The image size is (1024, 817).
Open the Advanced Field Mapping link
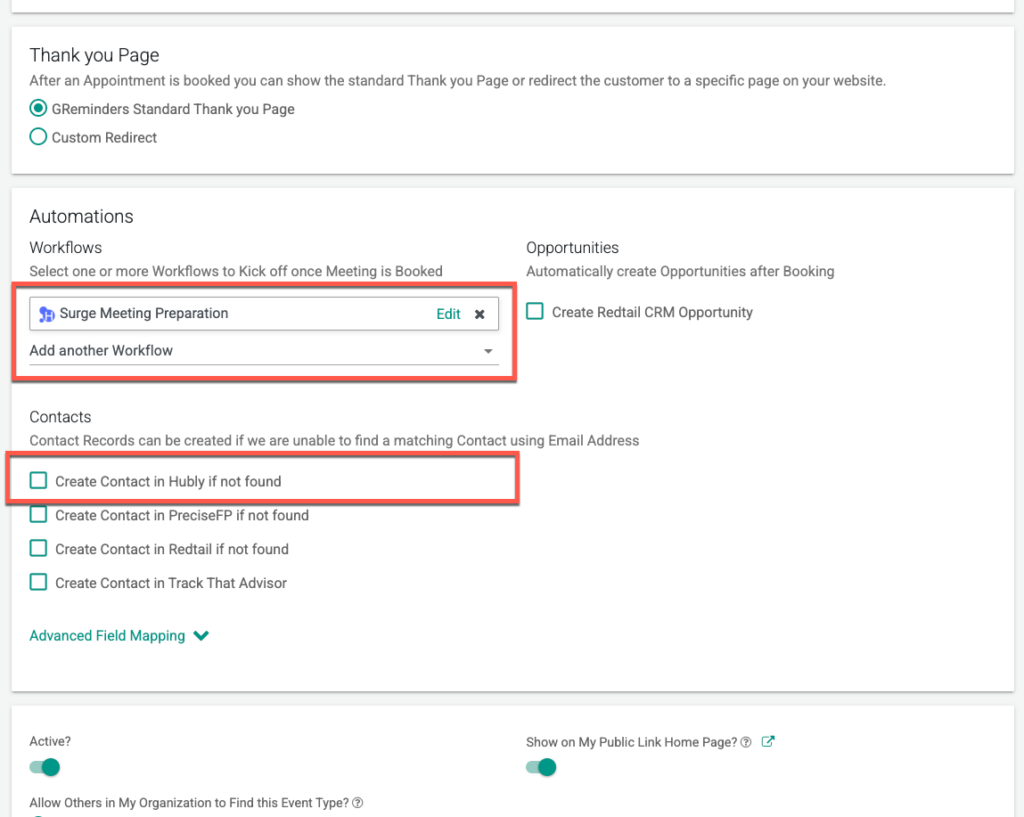pos(107,636)
